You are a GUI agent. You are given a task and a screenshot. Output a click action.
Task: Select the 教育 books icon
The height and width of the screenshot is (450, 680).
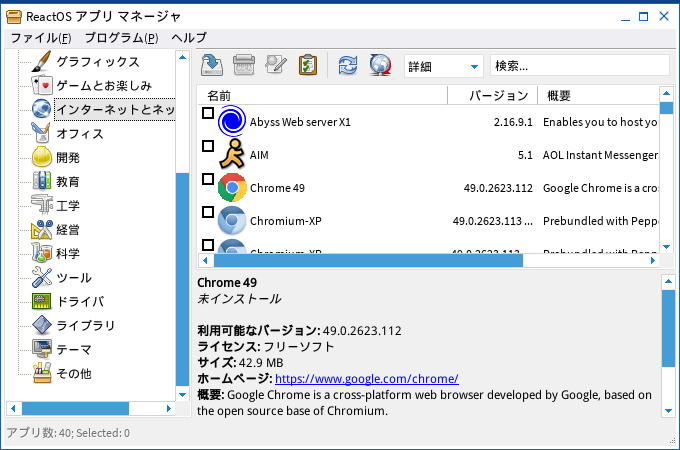pos(42,181)
